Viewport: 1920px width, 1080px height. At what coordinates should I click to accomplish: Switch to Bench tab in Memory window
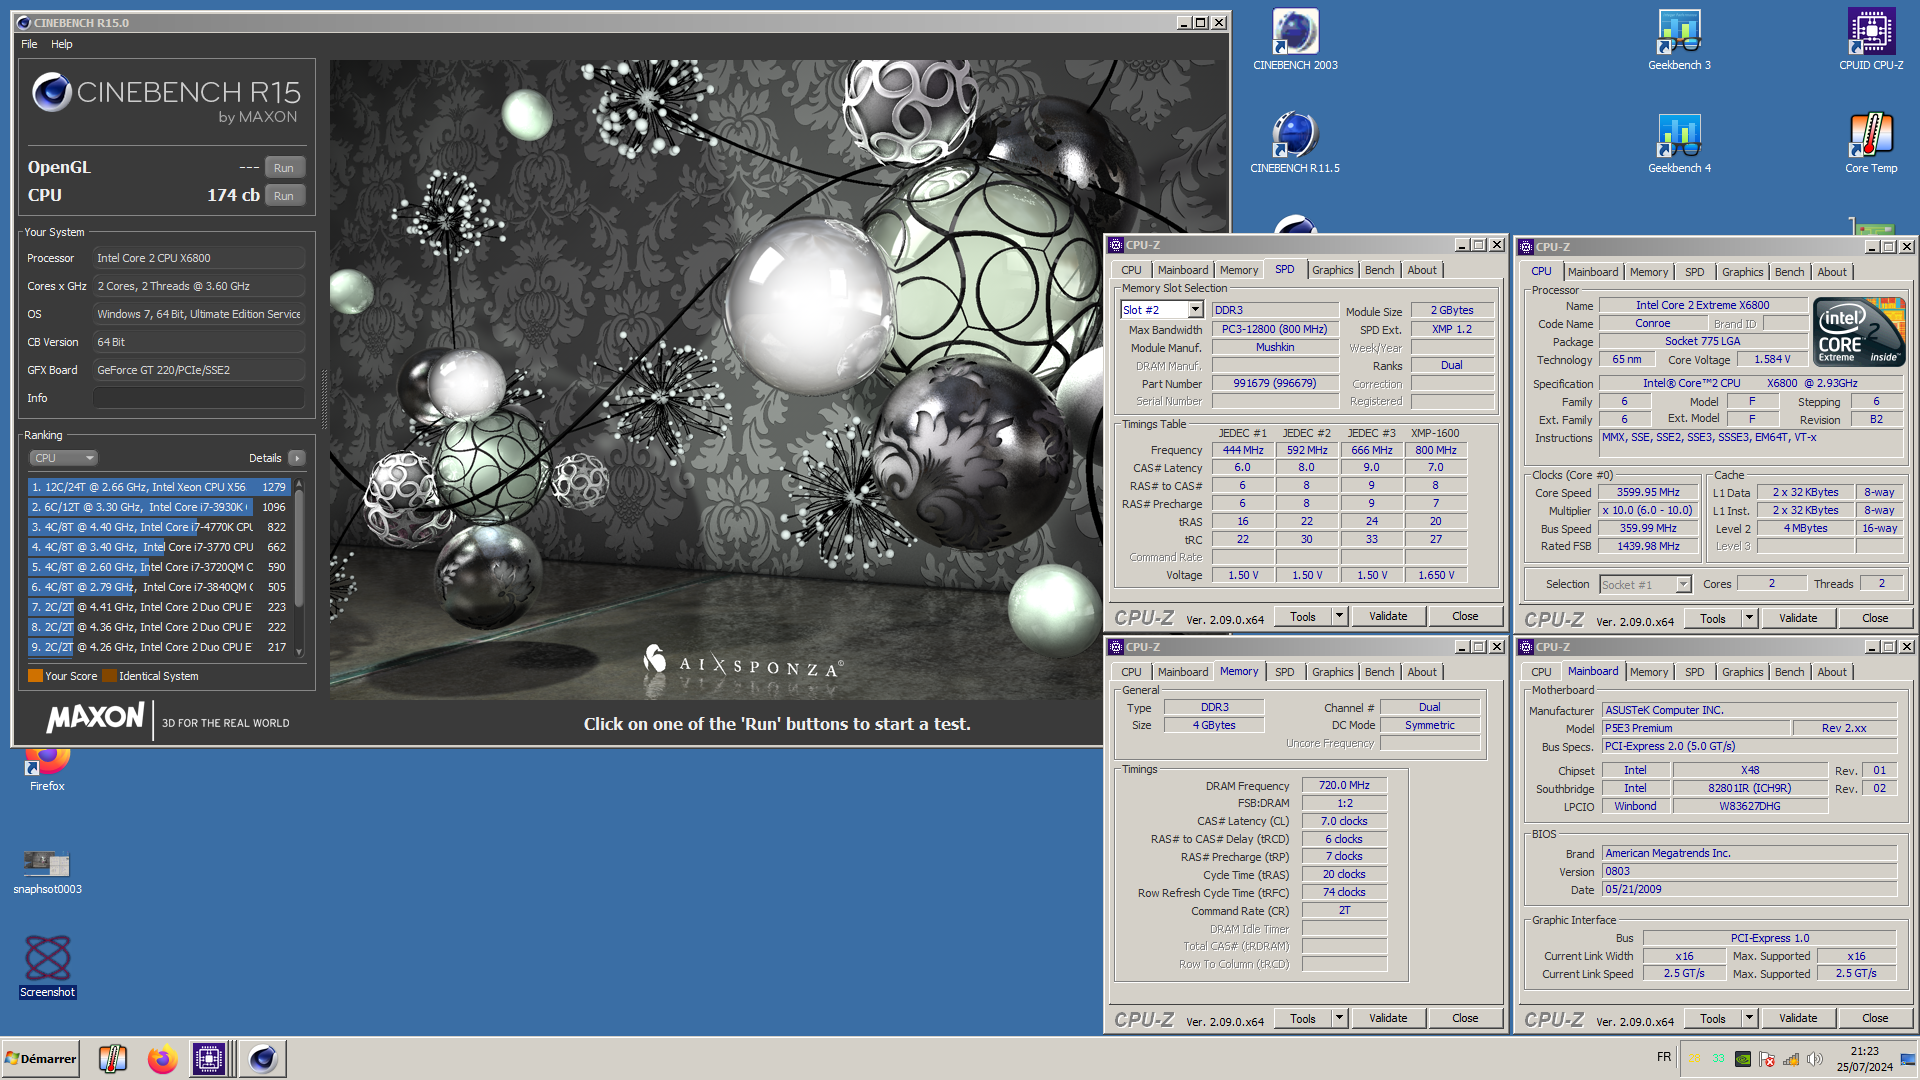point(1379,672)
